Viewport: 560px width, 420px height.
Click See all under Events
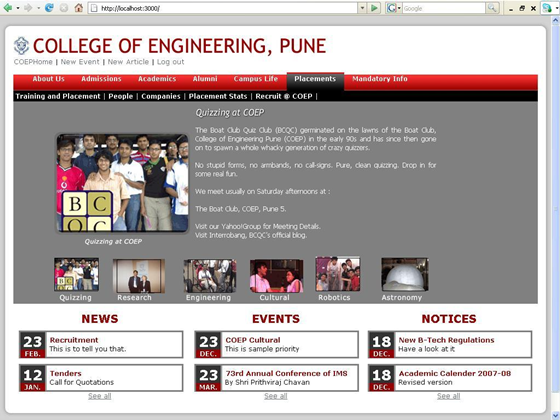click(x=276, y=396)
